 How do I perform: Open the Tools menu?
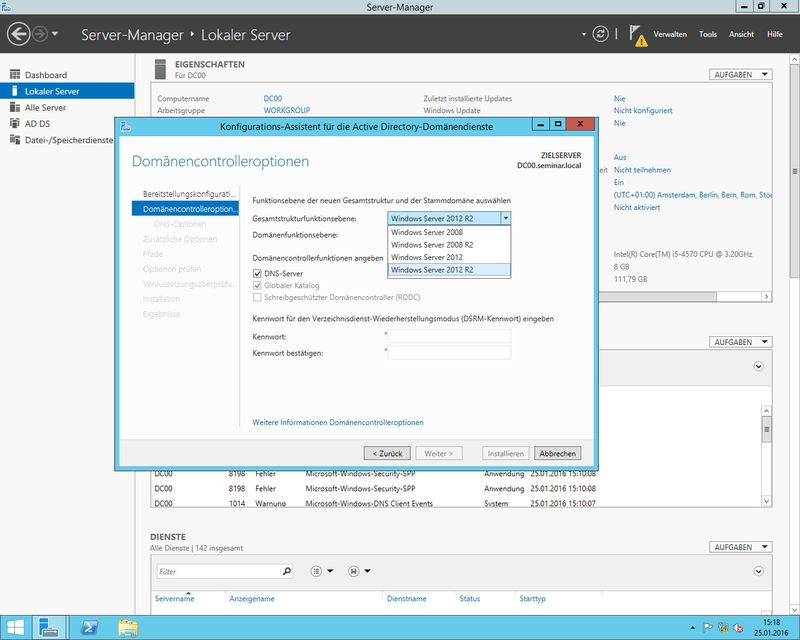[708, 34]
